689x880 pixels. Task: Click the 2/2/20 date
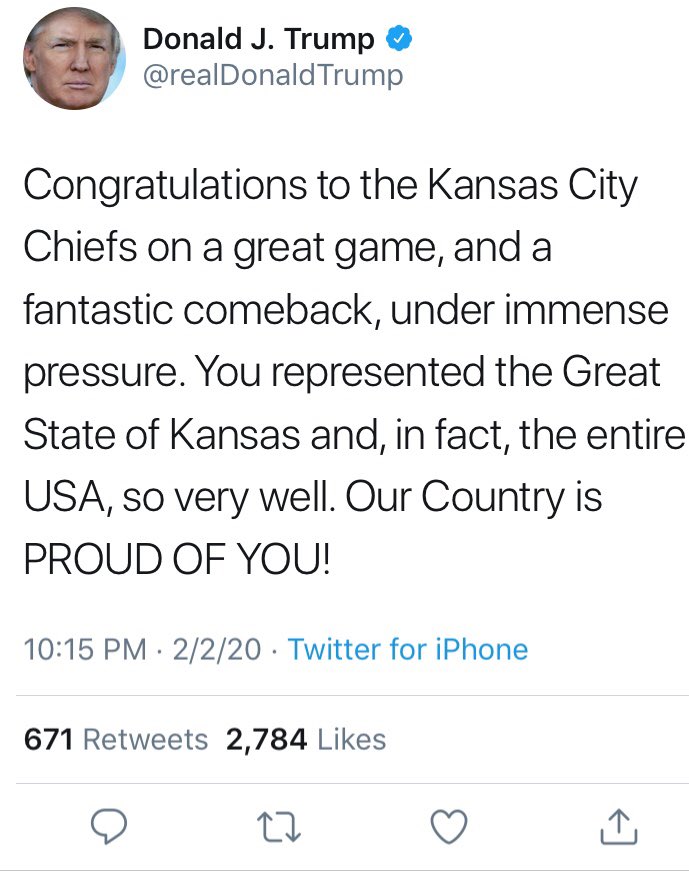[x=217, y=649]
